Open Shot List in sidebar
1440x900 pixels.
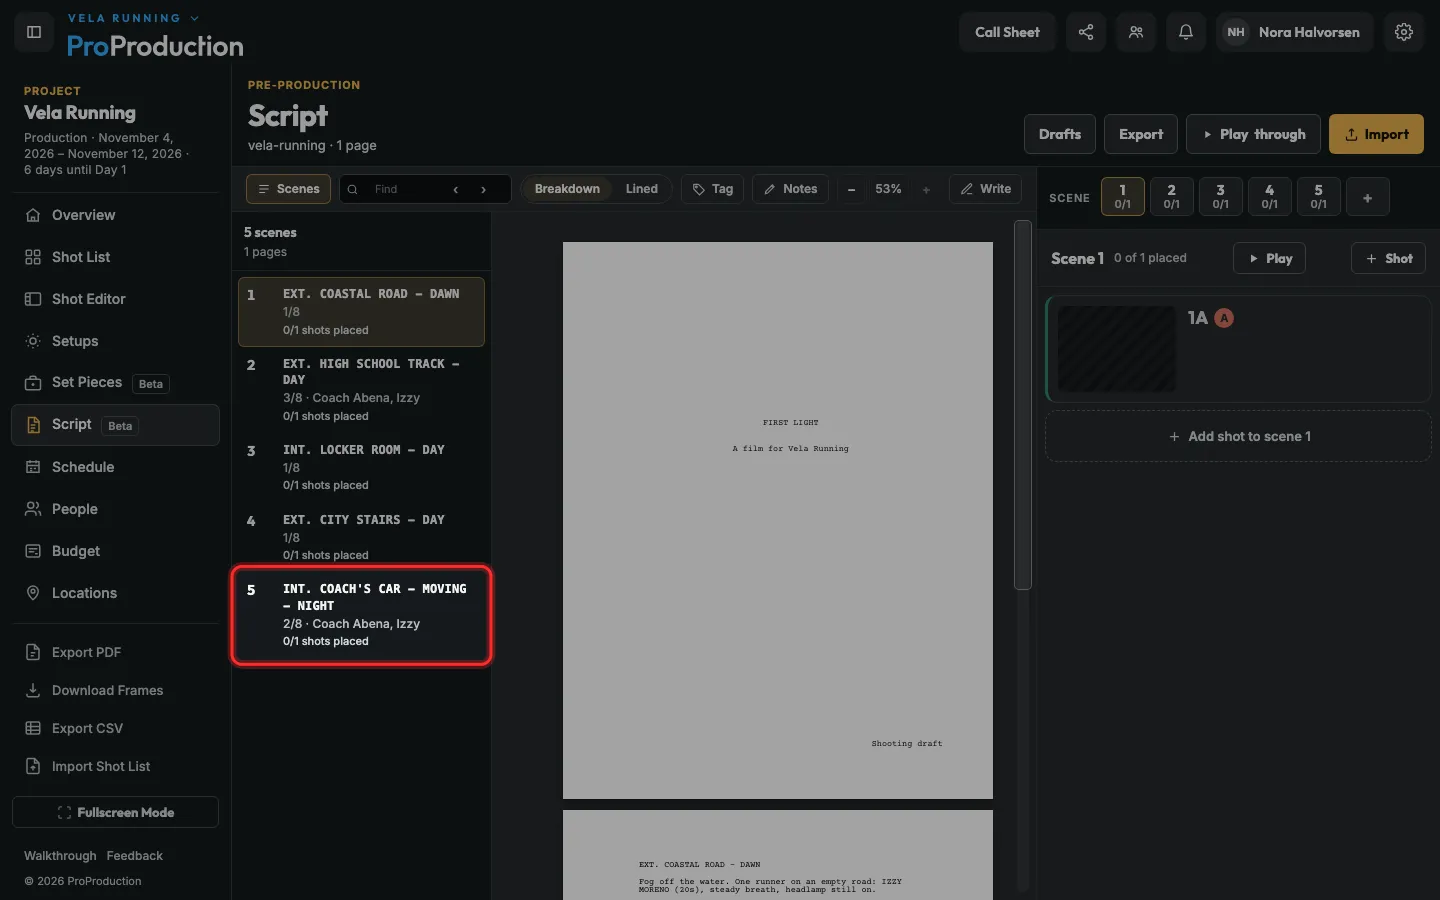tap(115, 257)
